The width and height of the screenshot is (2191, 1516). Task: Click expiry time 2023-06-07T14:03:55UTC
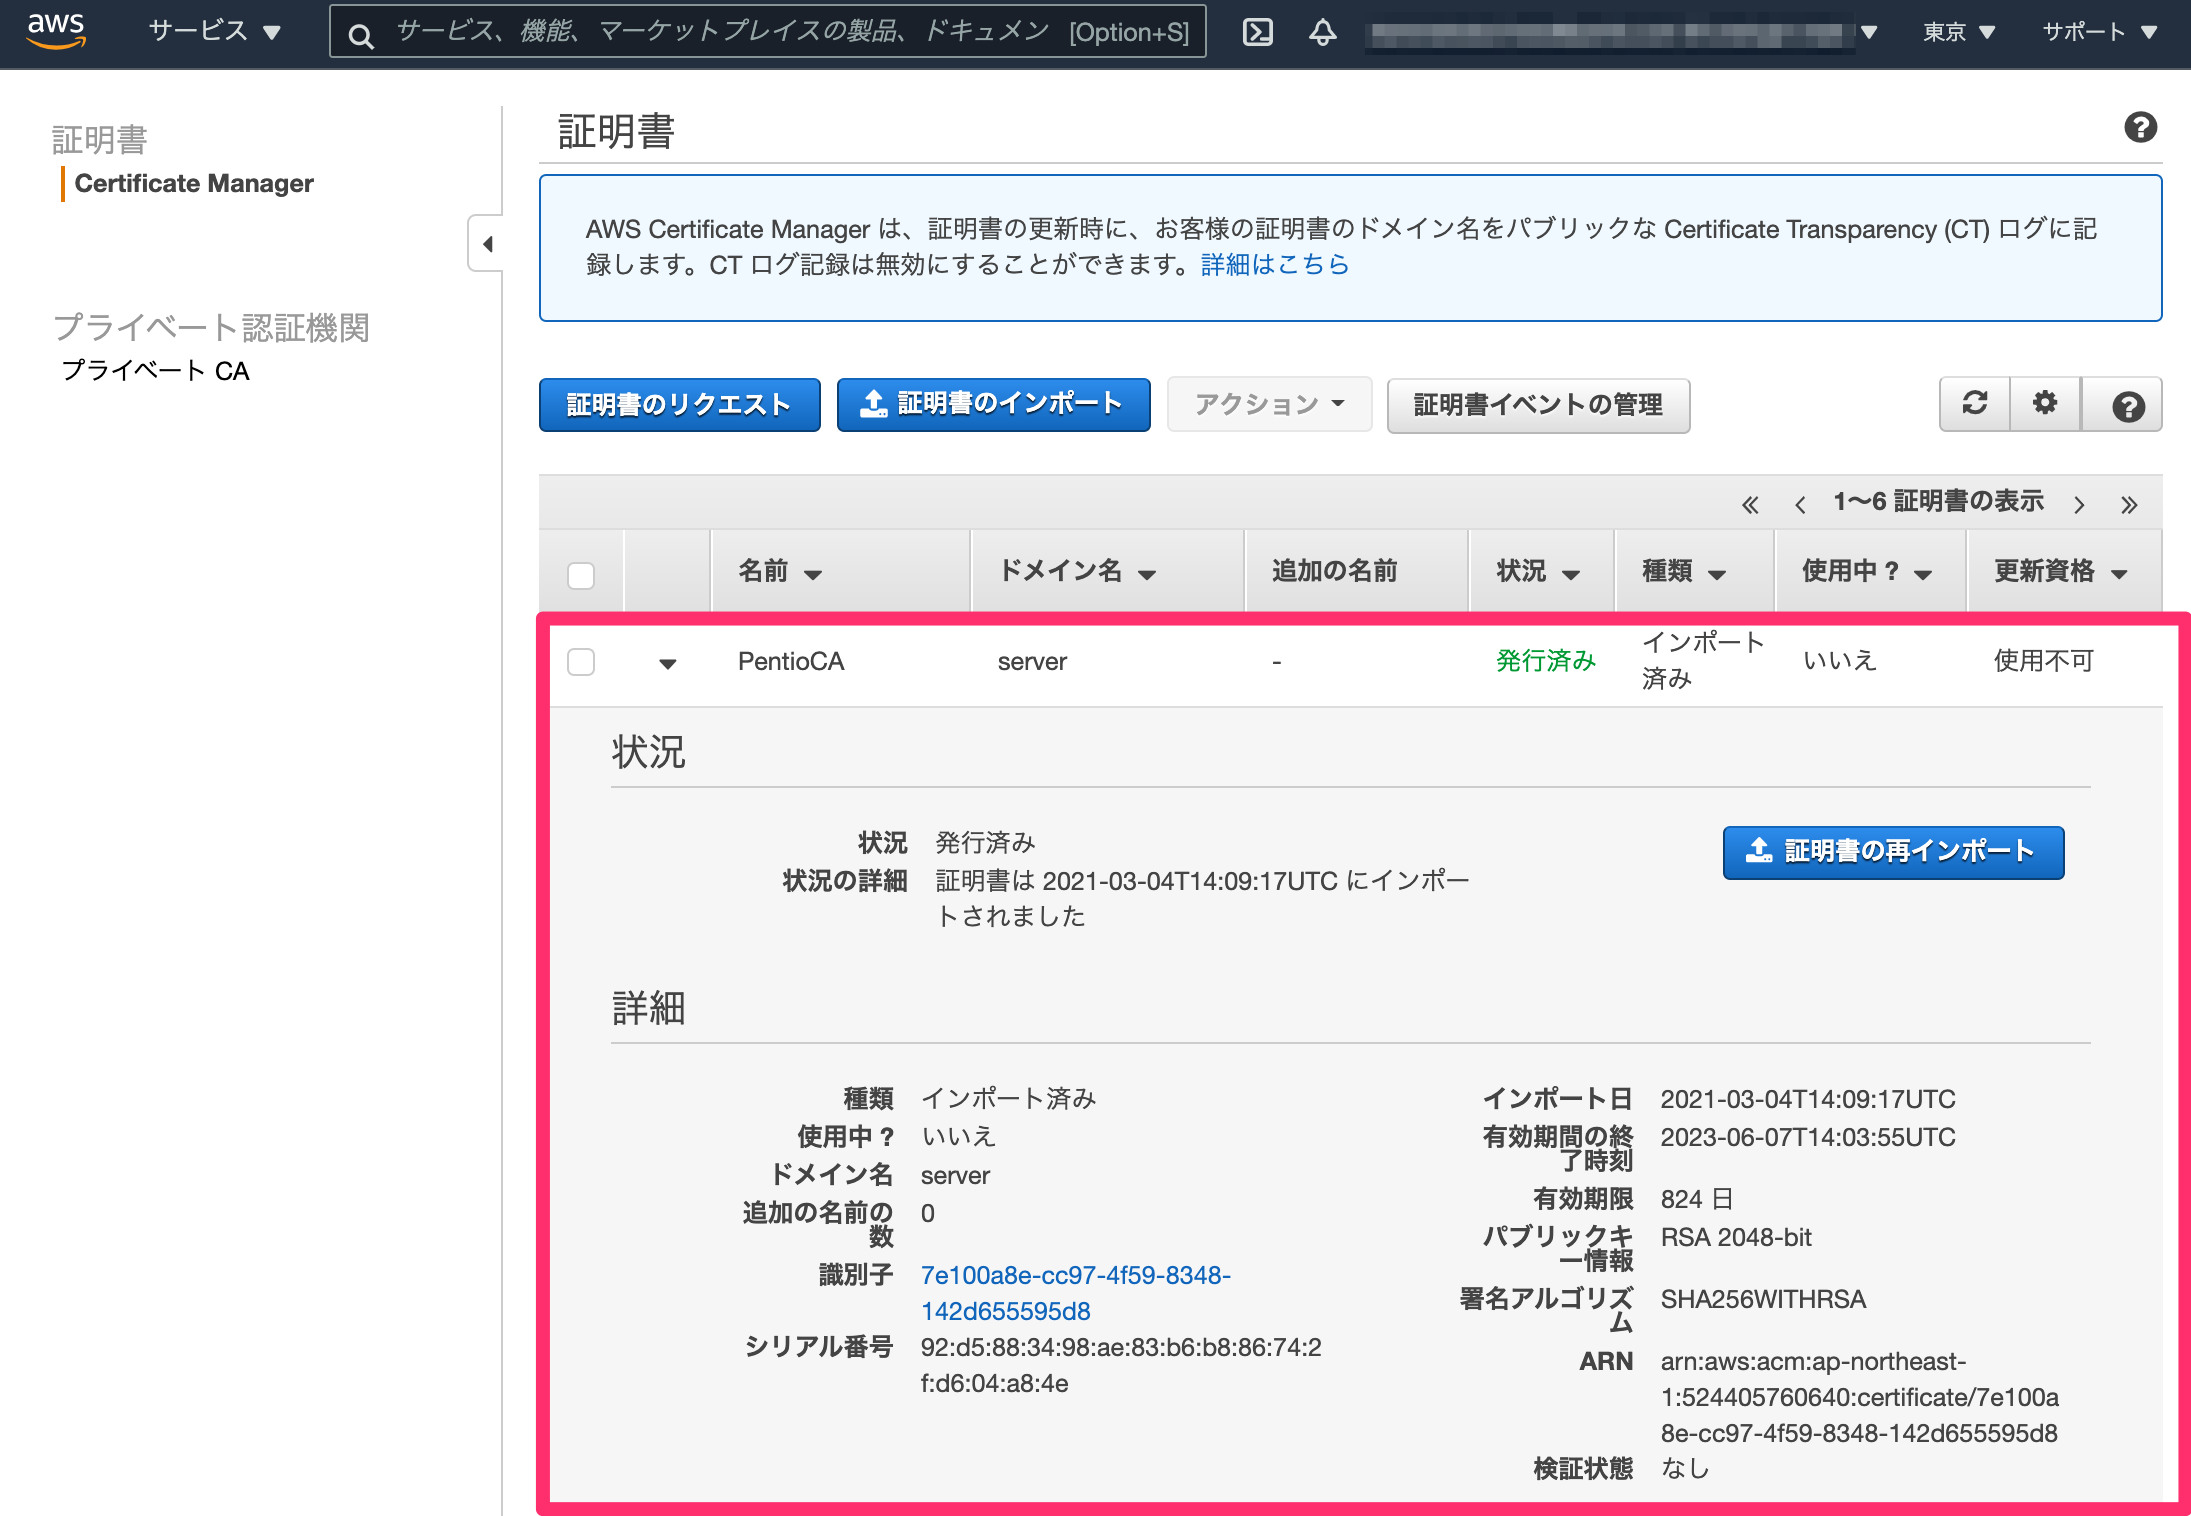tap(1808, 1138)
